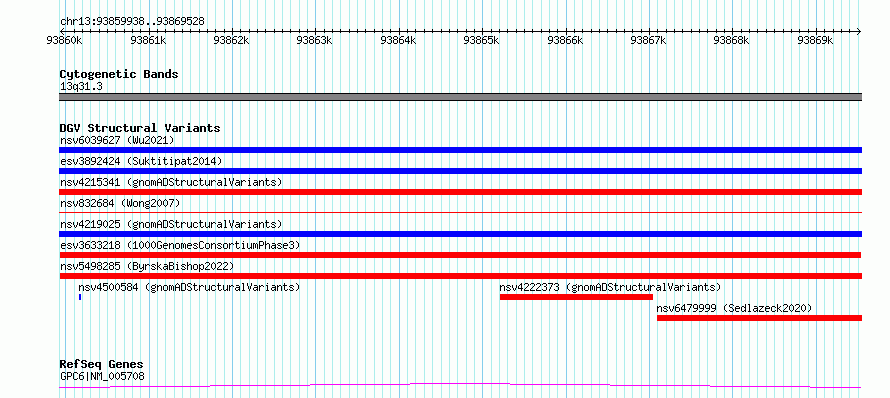Click the 93862k ruler tick label
The image size is (890, 398).
pyautogui.click(x=231, y=40)
